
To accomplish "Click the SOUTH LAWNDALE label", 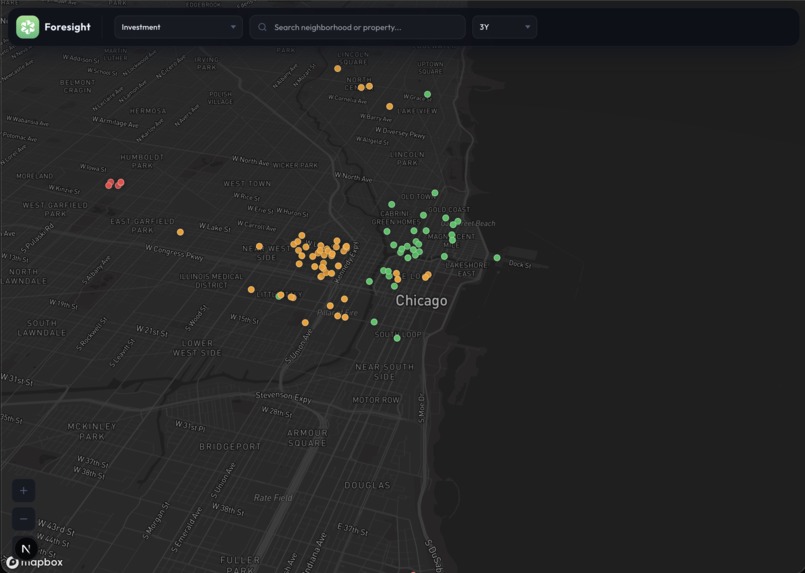I will pos(42,328).
